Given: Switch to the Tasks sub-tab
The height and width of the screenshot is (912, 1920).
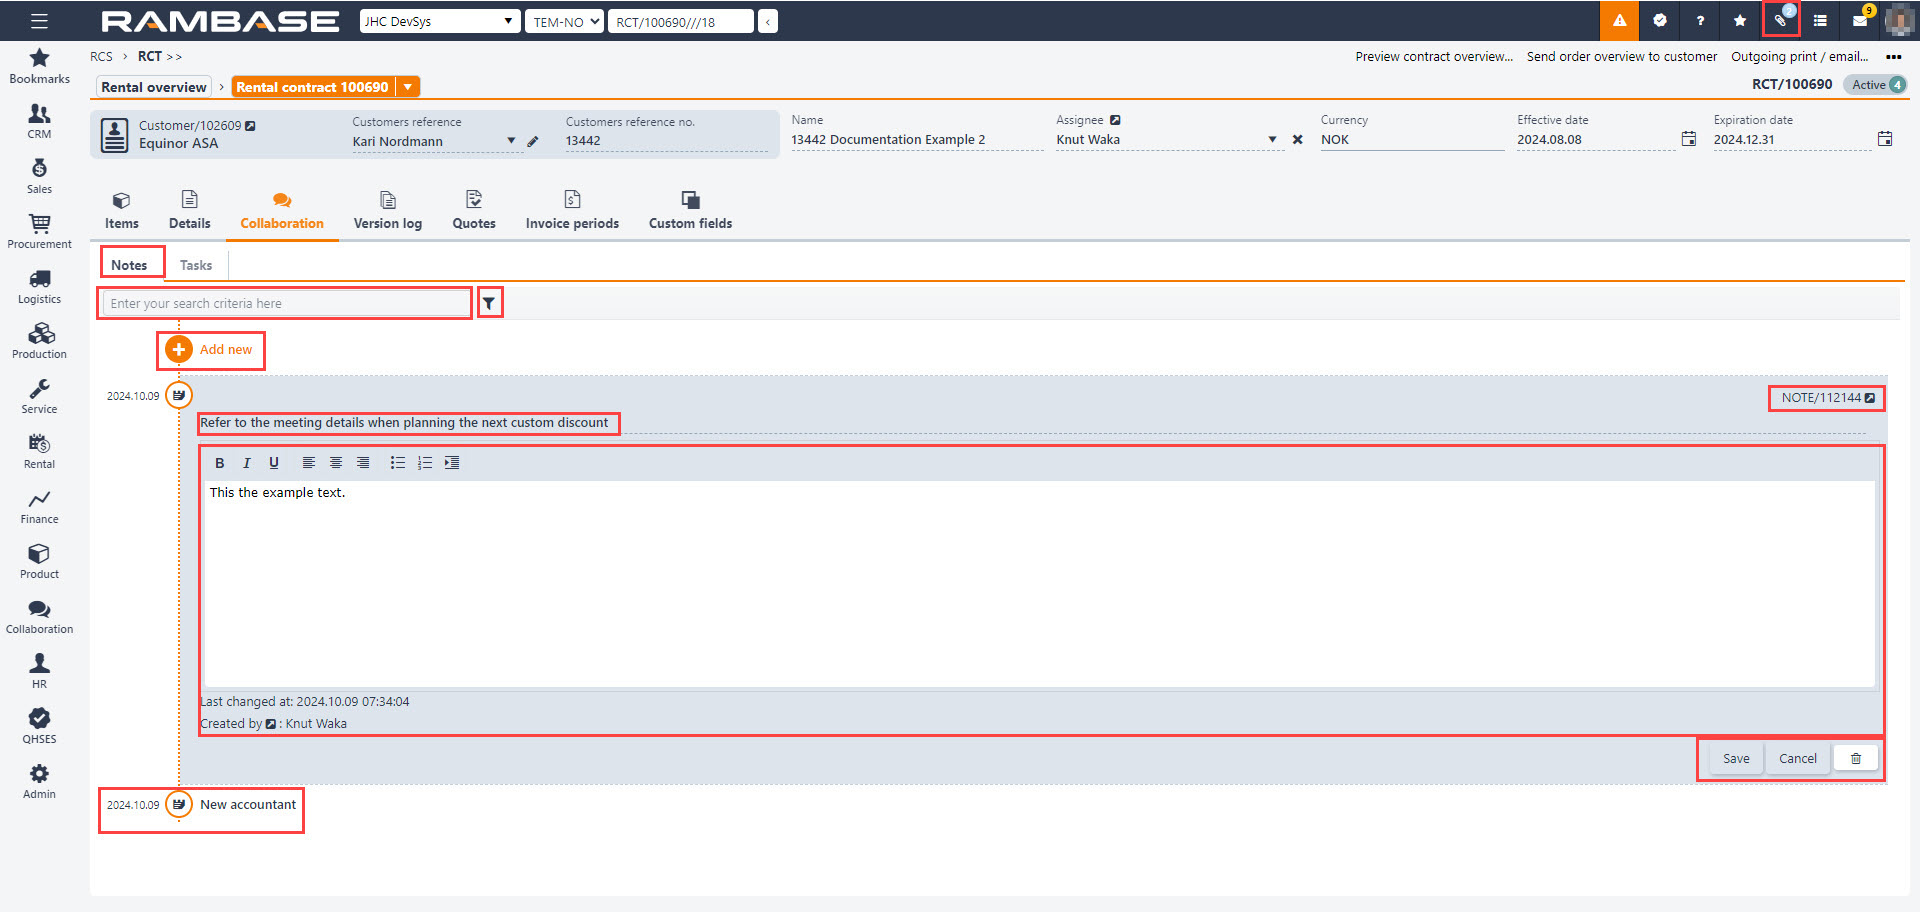Looking at the screenshot, I should pyautogui.click(x=196, y=265).
